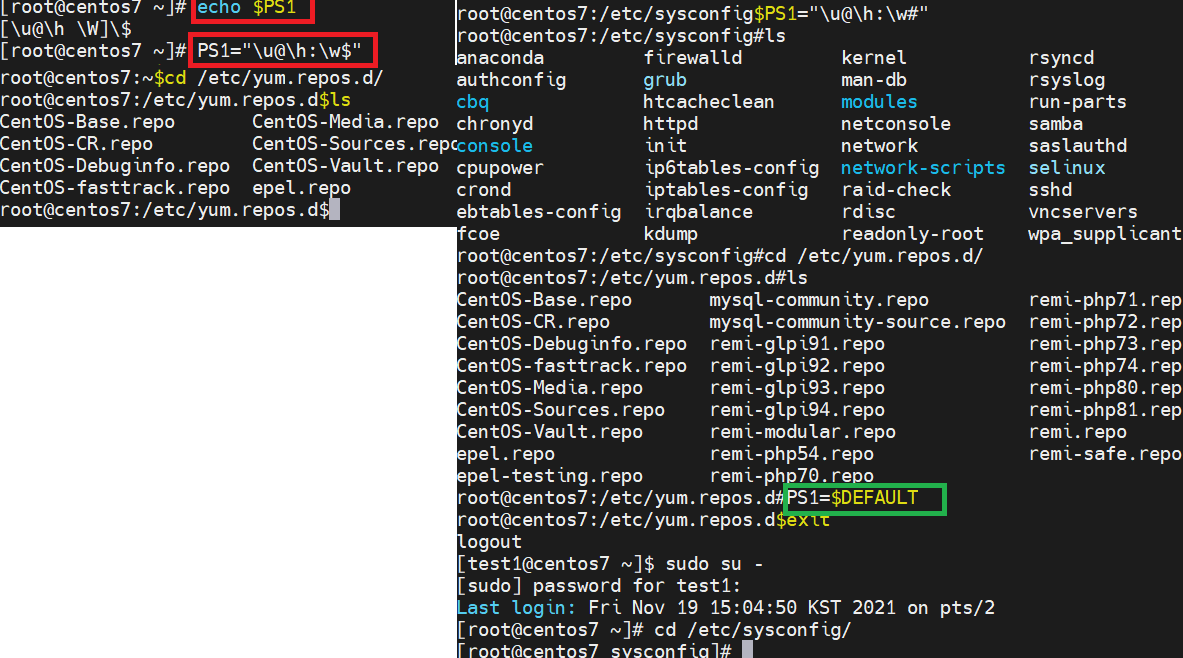
Task: Click the 'cbq' directory entry
Action: [473, 101]
